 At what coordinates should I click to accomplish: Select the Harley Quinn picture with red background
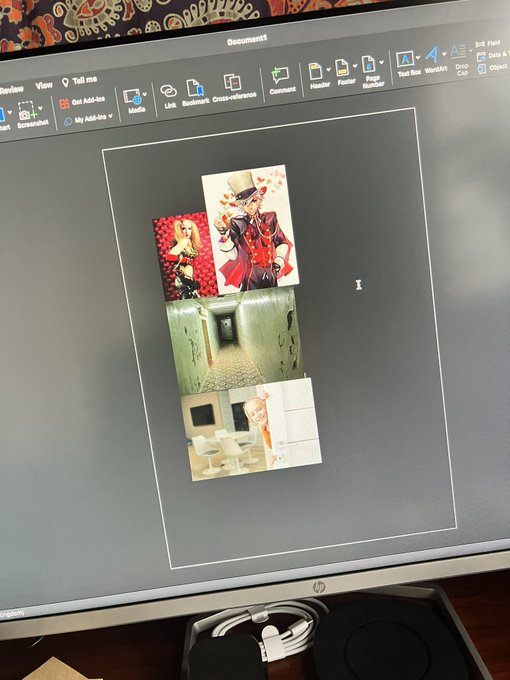pyautogui.click(x=185, y=256)
